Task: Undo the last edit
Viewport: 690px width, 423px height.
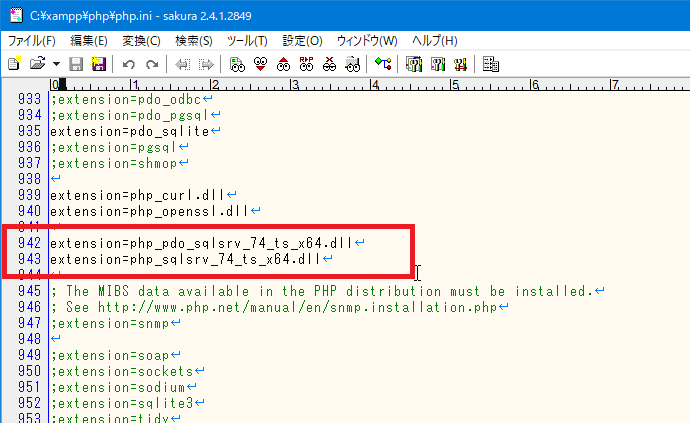Action: (128, 63)
